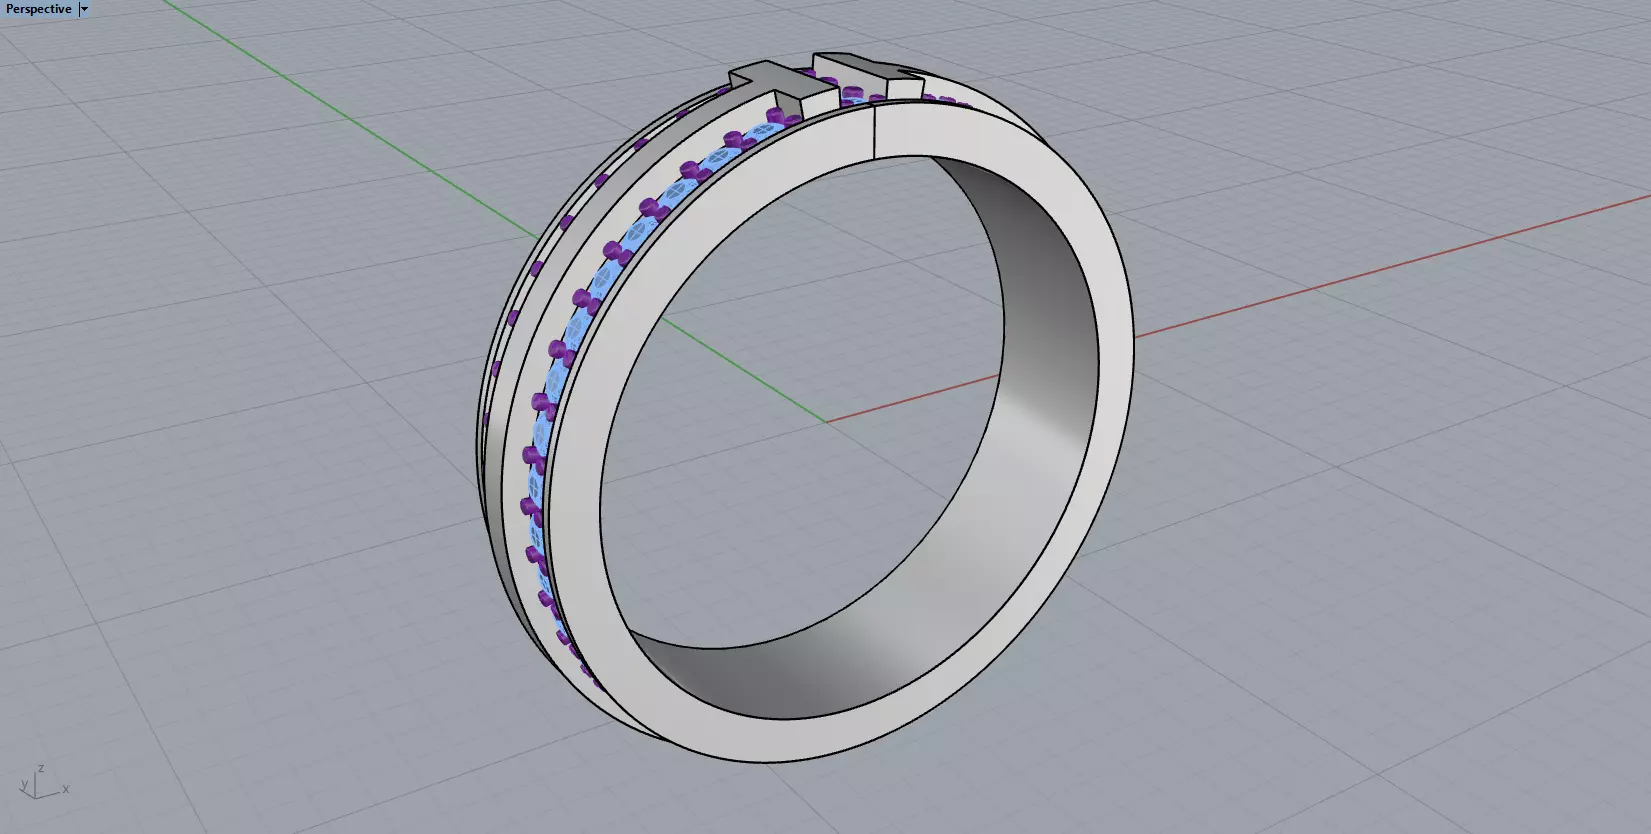Click the XYZ world axes icon
This screenshot has width=1651, height=834.
44,782
